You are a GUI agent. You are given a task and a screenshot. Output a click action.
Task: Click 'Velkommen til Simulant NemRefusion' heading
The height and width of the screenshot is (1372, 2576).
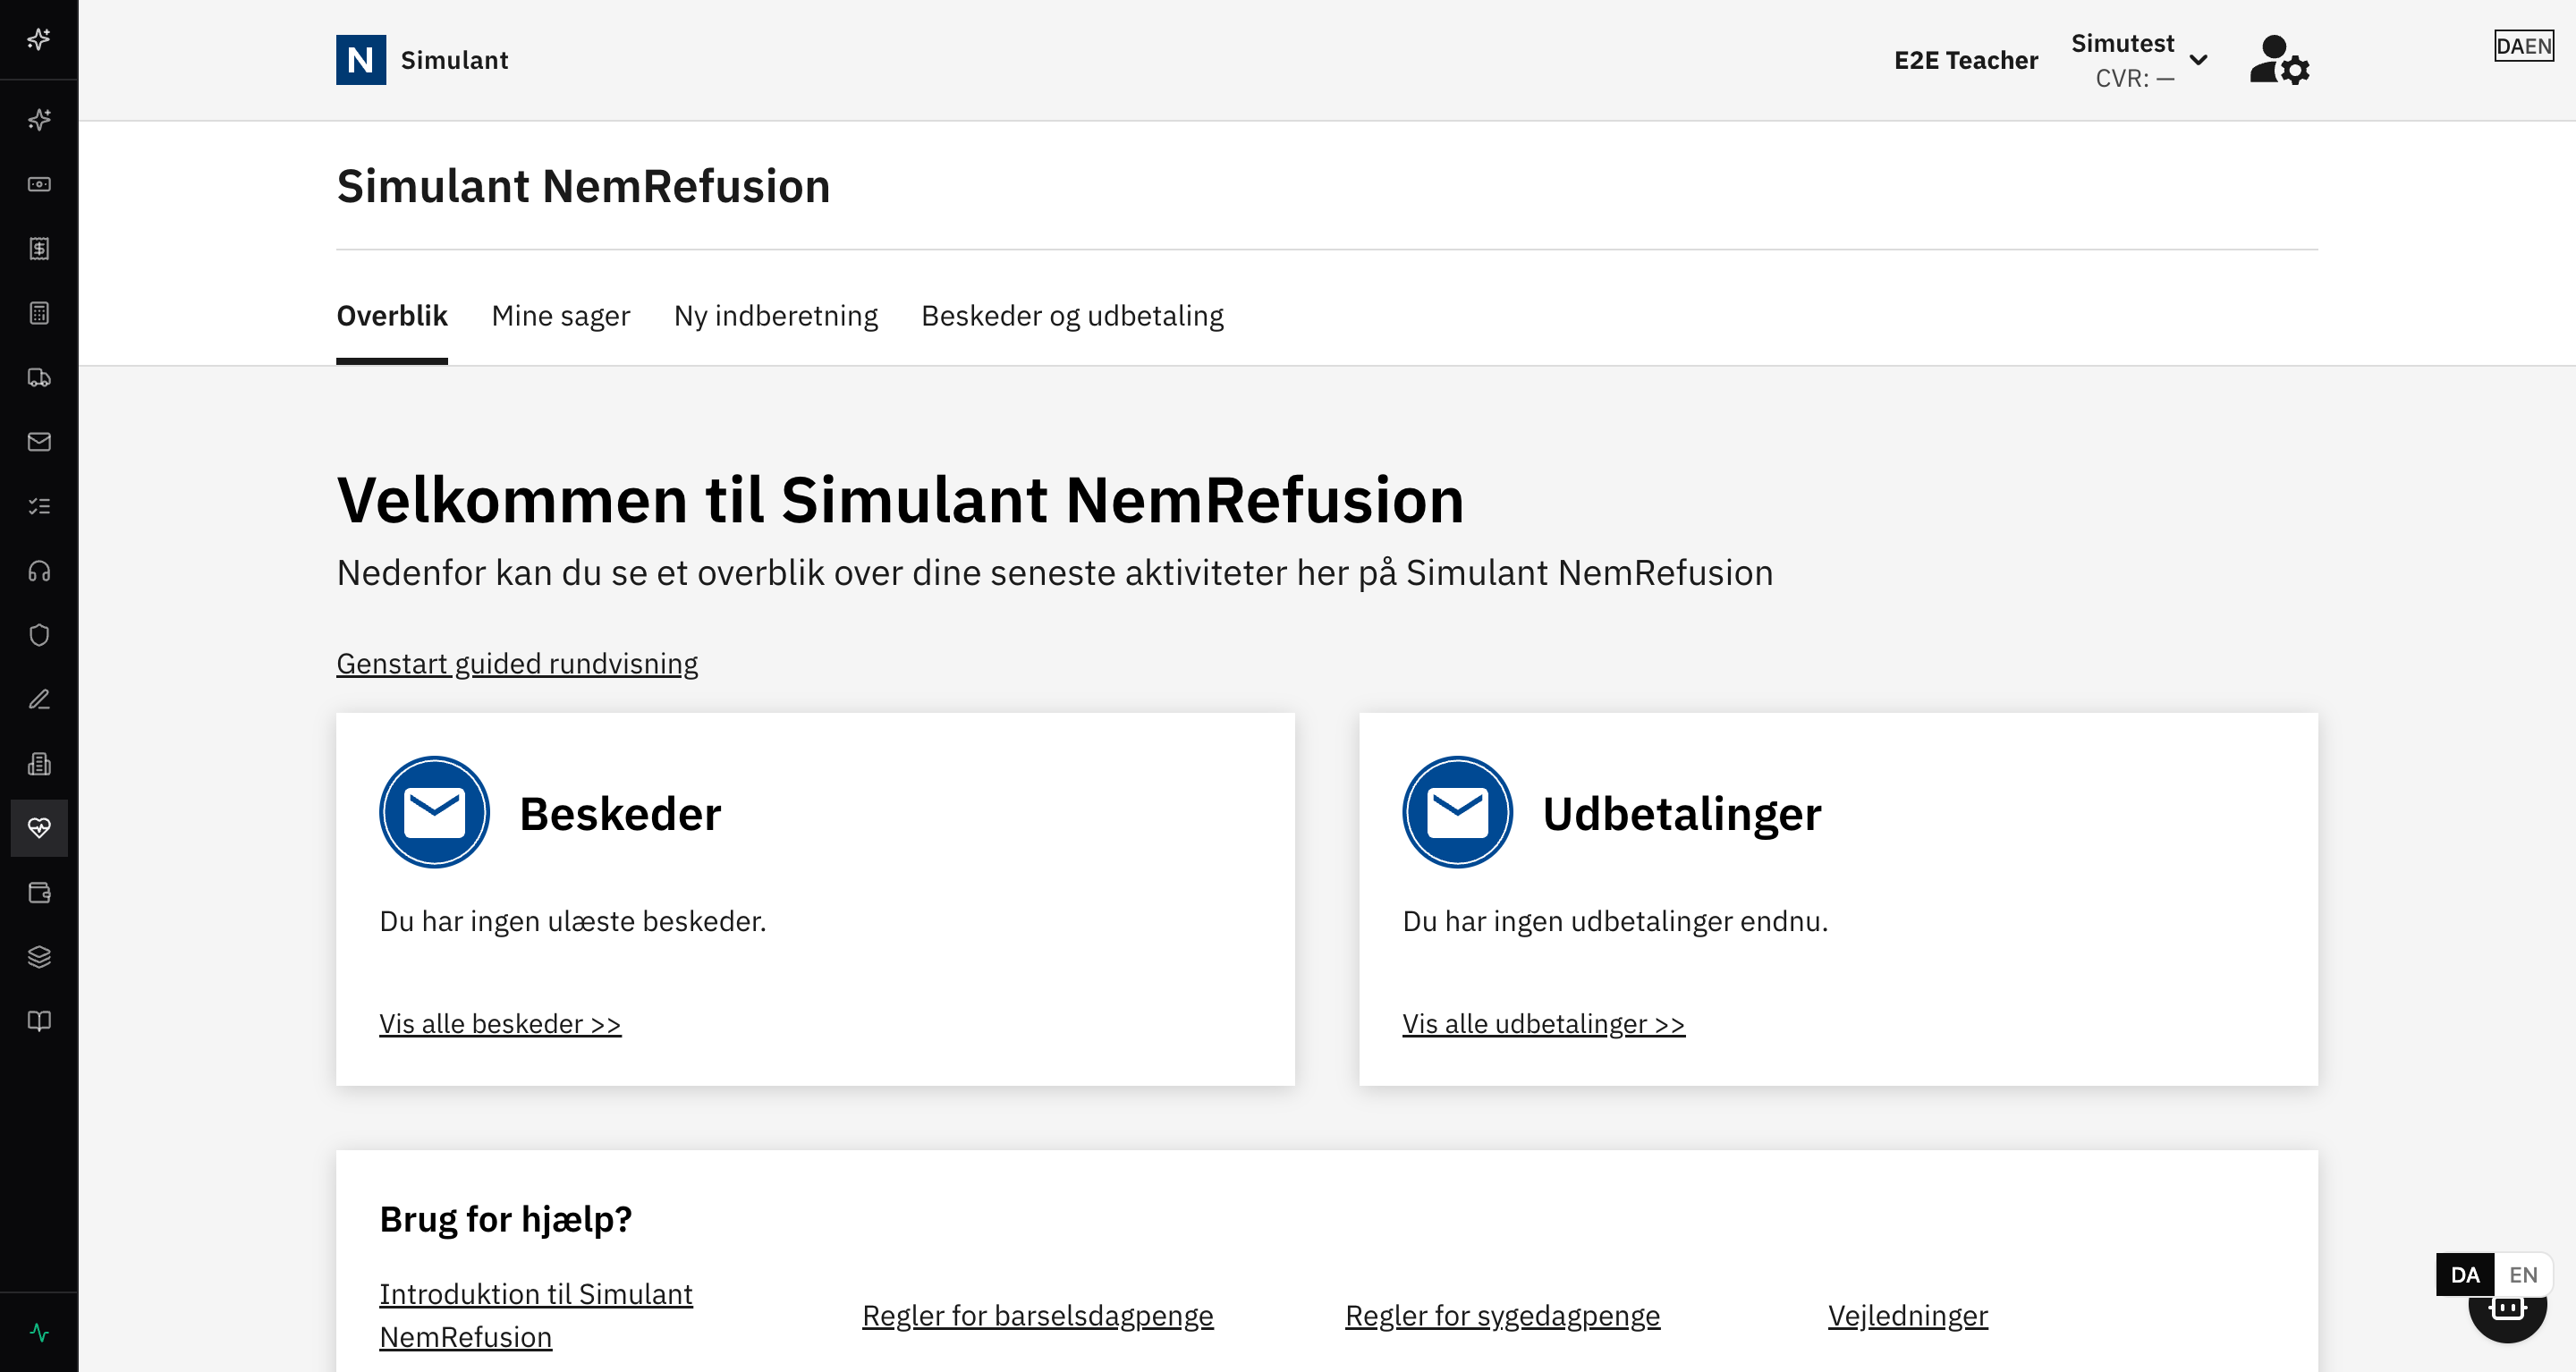(x=900, y=499)
